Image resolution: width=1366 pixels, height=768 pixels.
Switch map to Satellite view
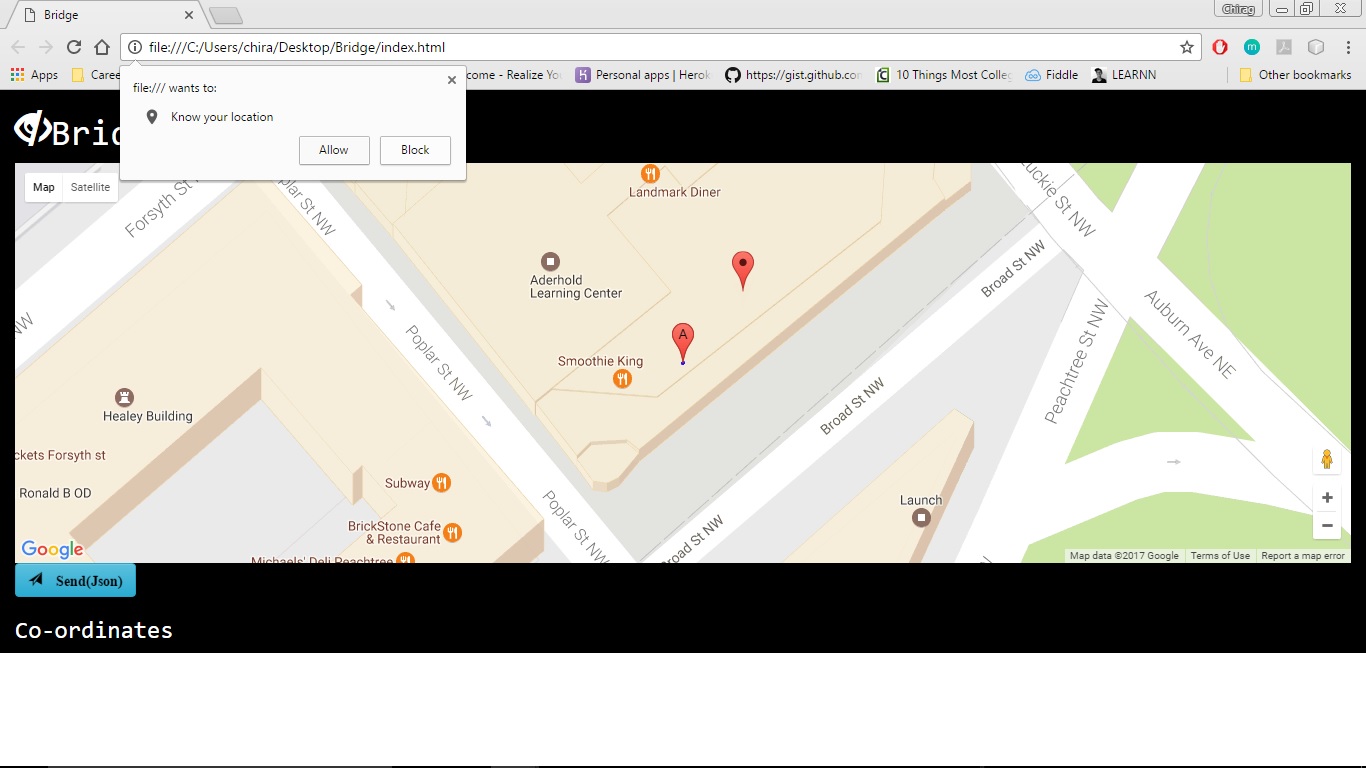coord(90,187)
